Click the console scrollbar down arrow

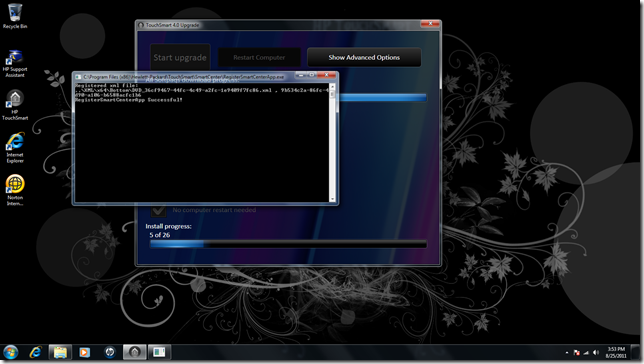(332, 199)
